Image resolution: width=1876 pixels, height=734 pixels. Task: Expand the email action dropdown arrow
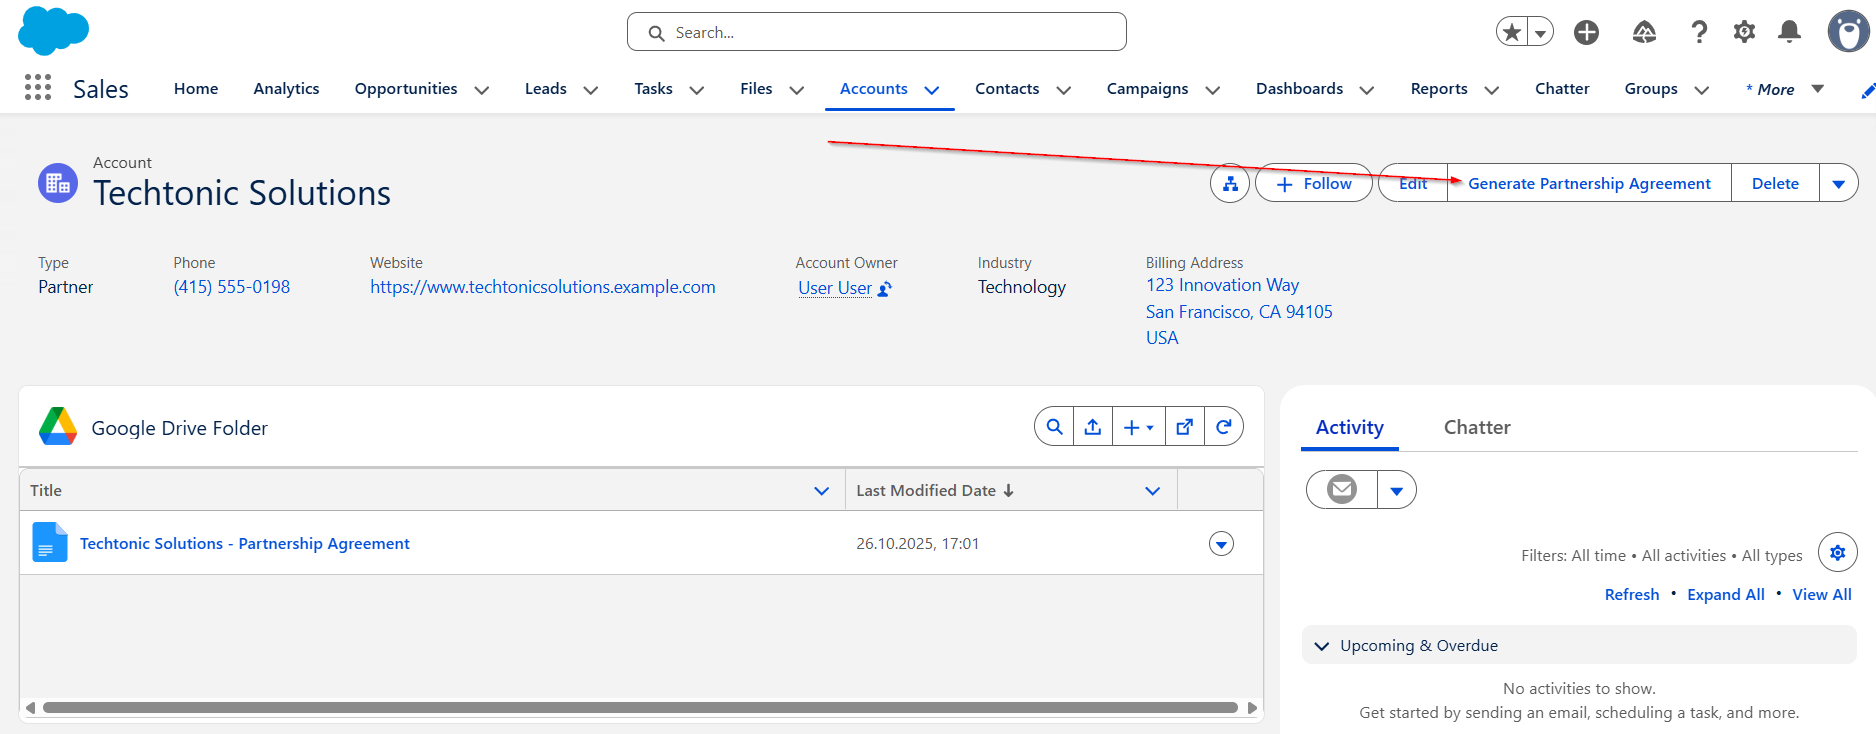click(1396, 491)
